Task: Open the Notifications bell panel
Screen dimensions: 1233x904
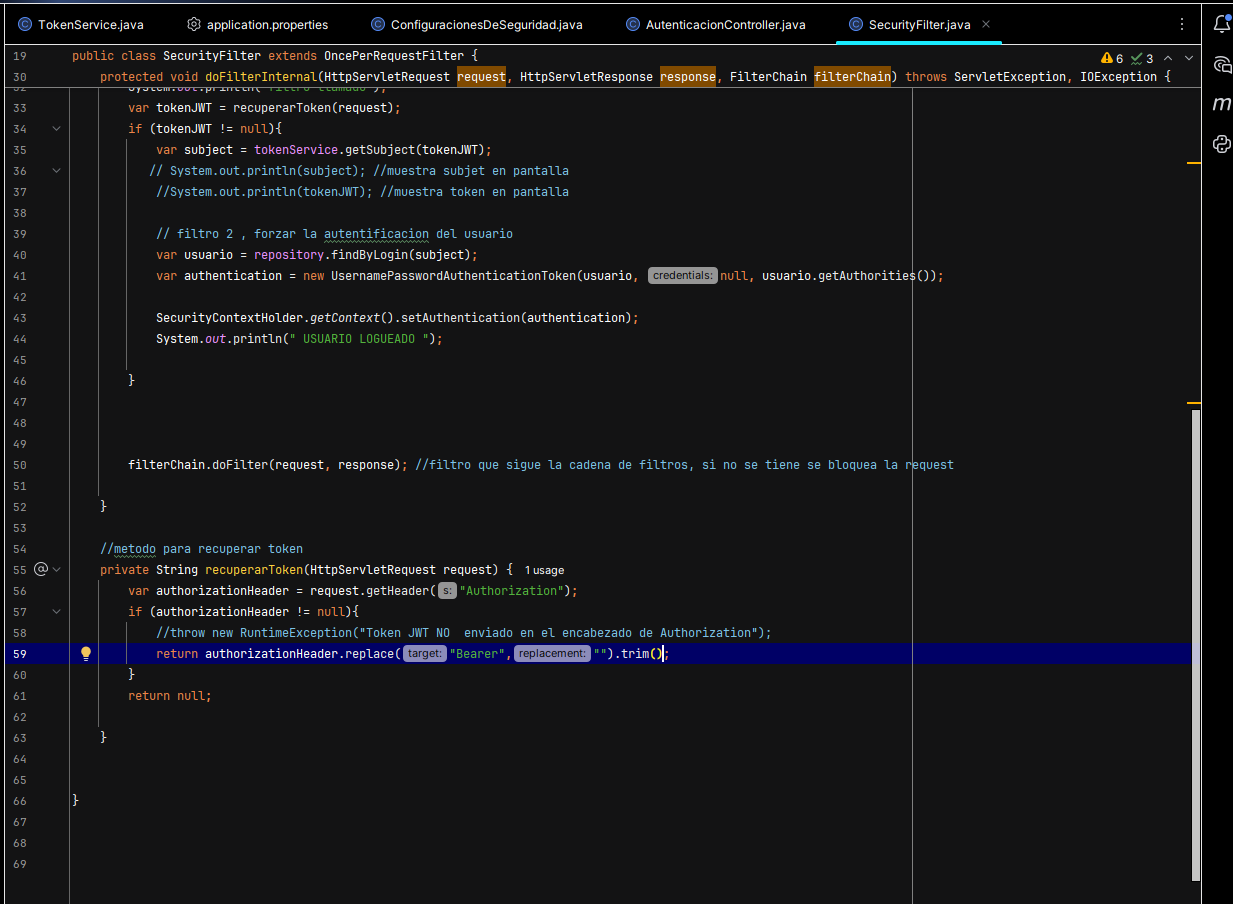Action: point(1221,25)
